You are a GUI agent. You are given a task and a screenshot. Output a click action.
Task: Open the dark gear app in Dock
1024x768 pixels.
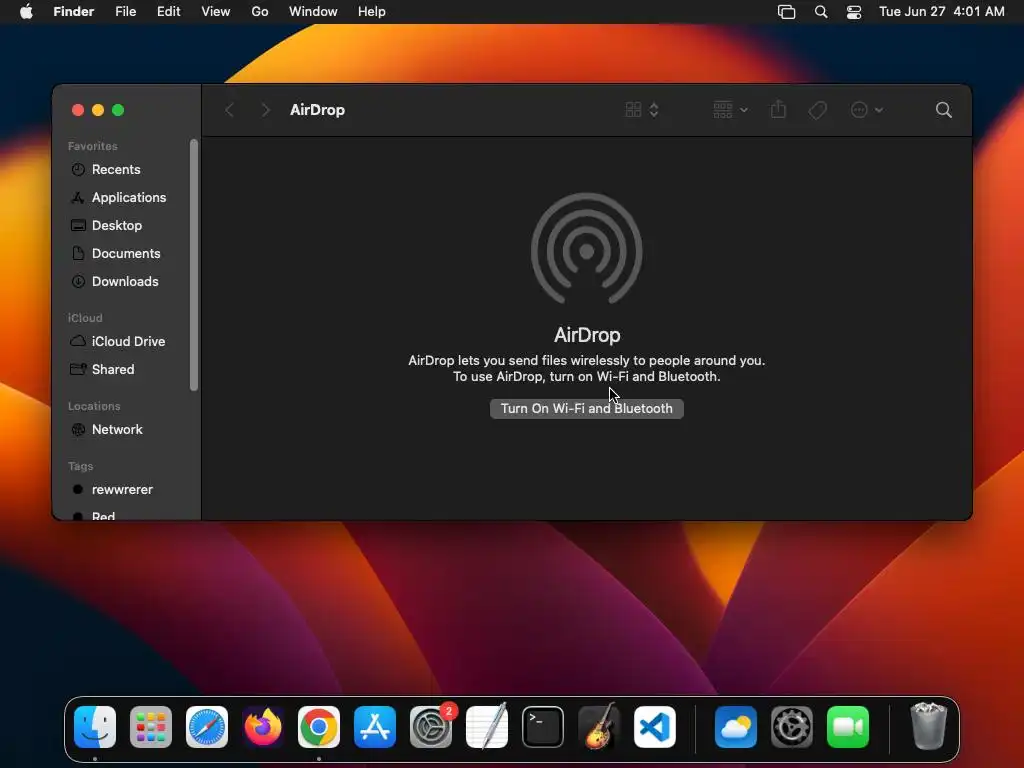[x=792, y=727]
